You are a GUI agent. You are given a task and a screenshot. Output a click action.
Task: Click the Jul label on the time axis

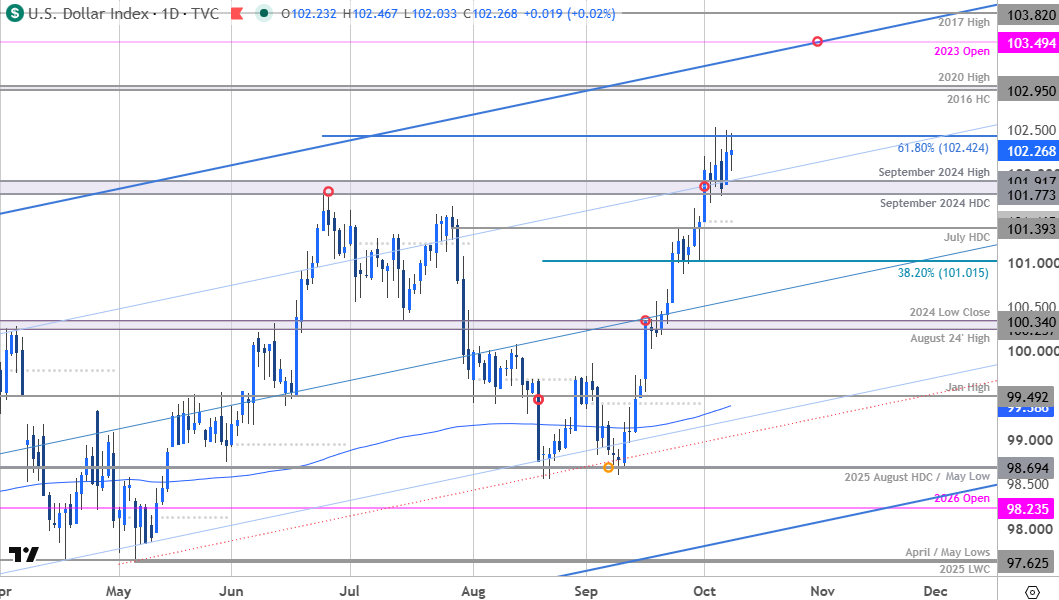point(349,591)
